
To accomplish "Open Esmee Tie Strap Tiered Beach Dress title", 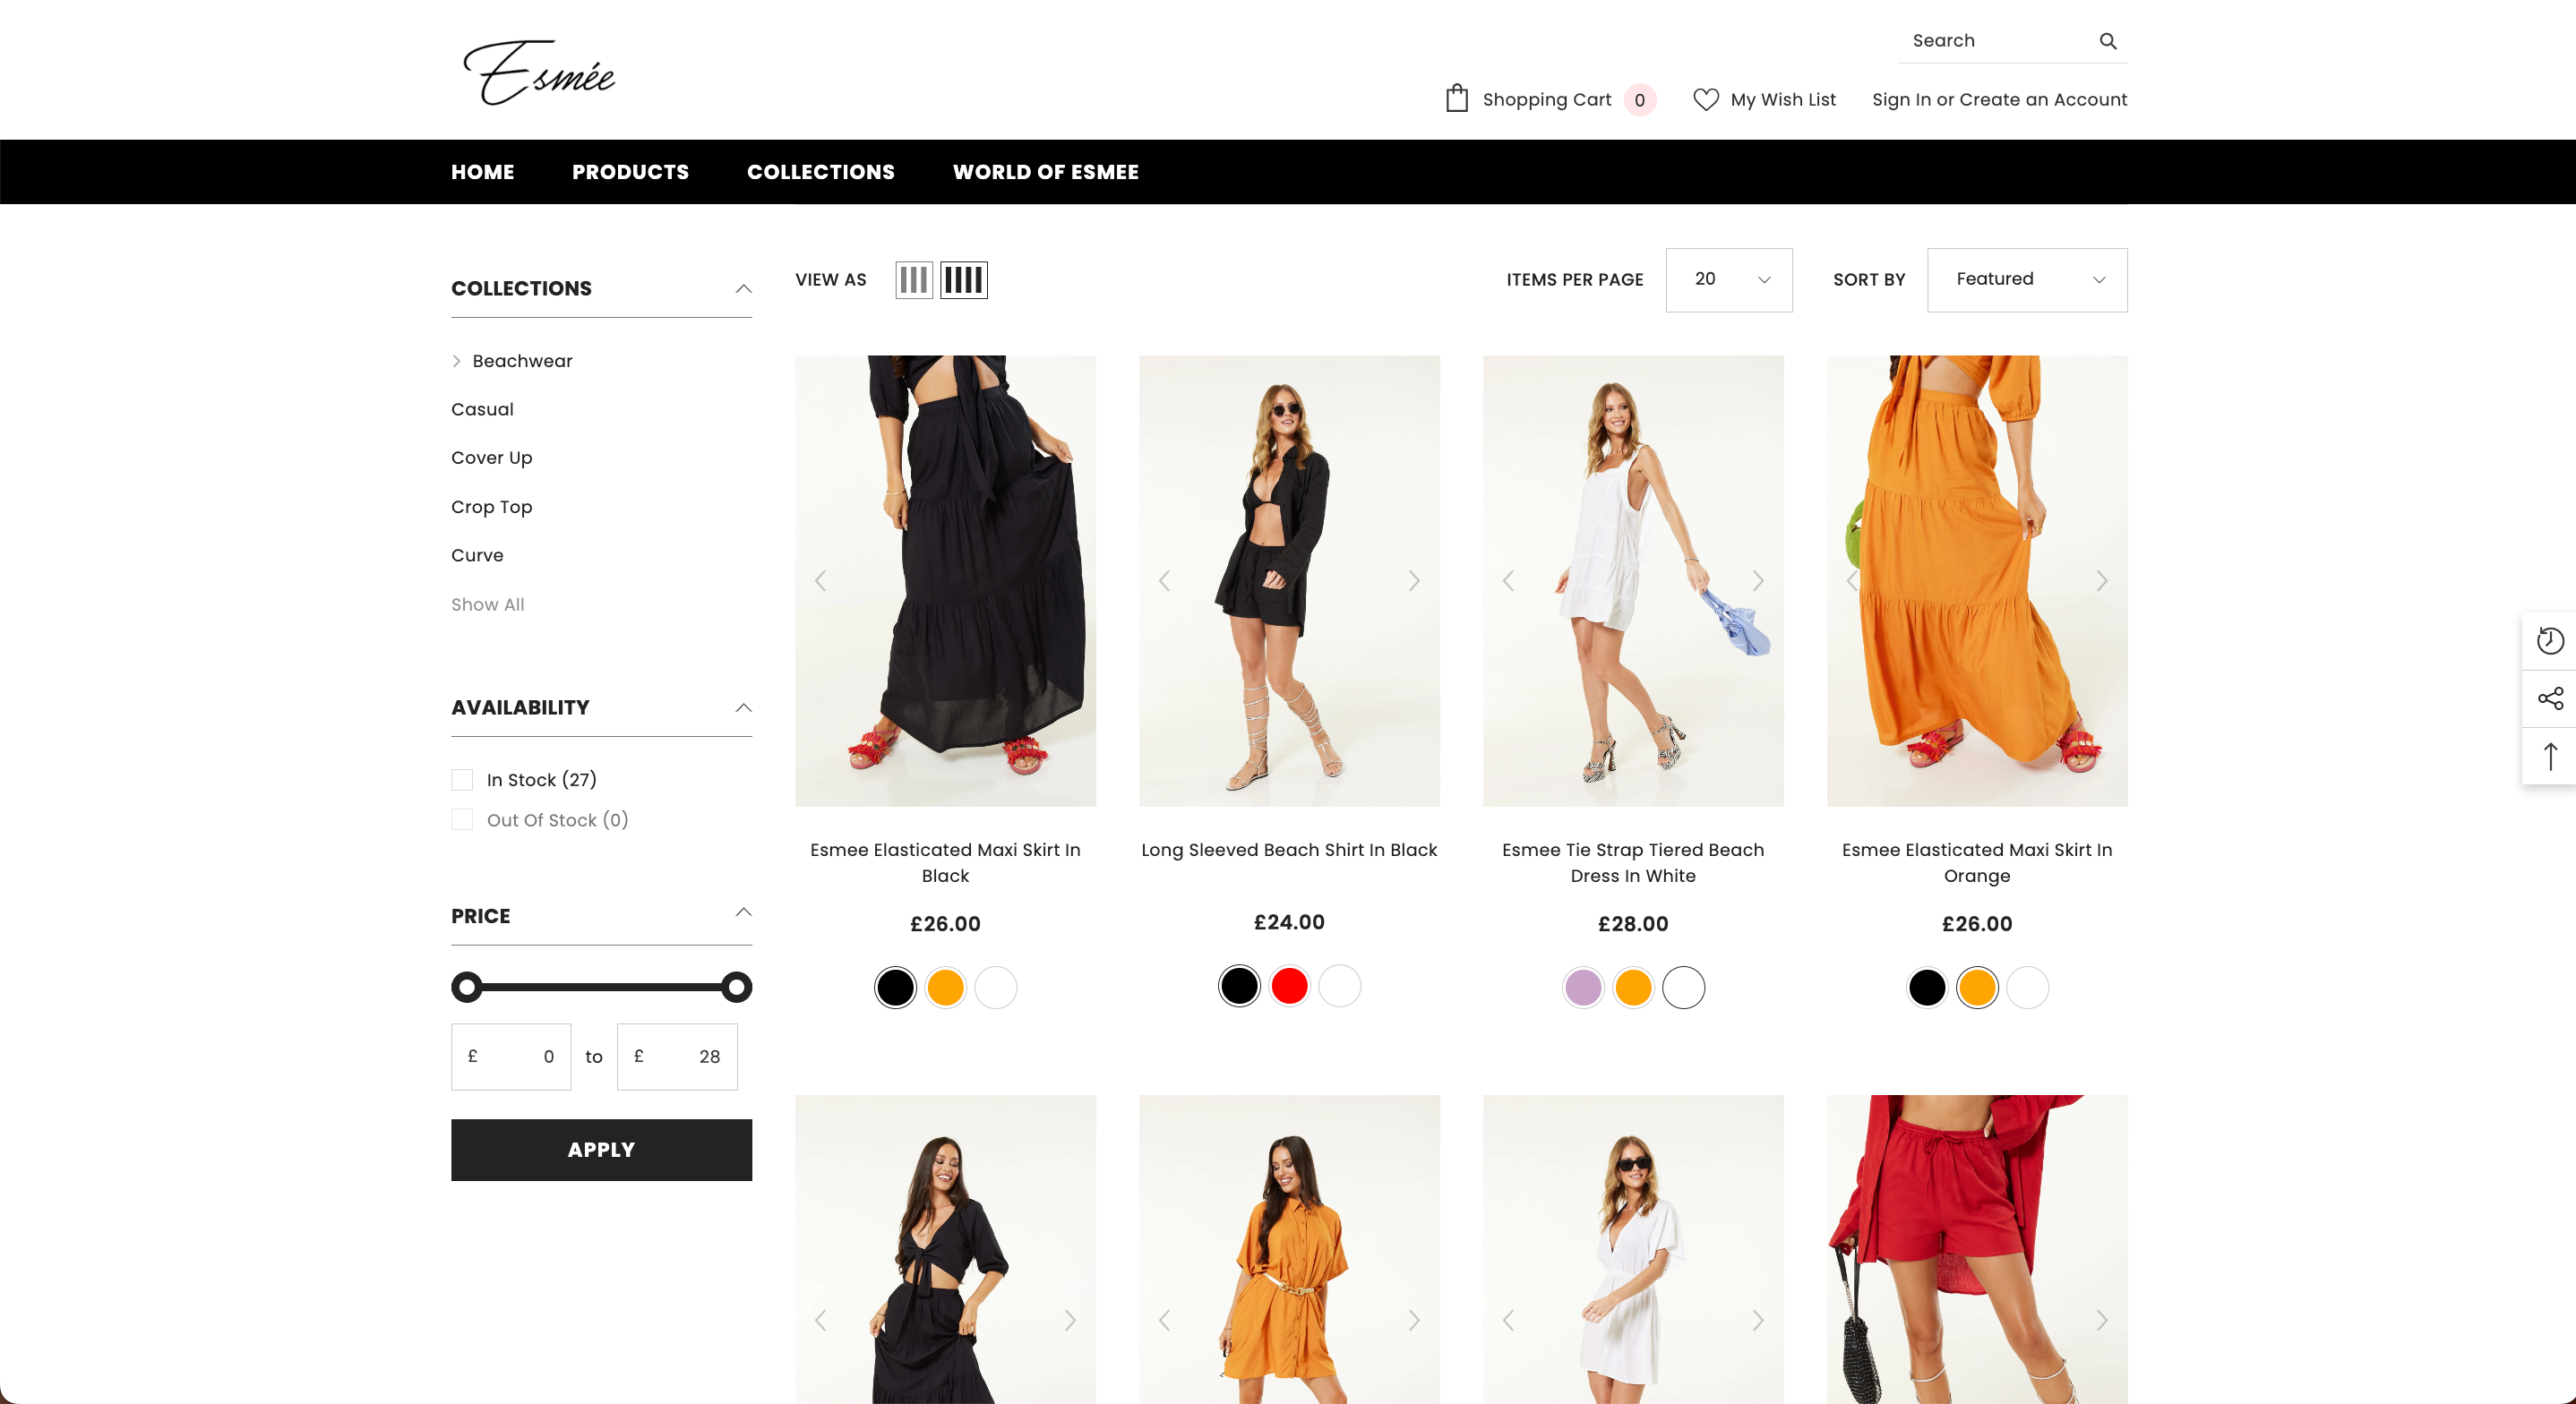I will point(1633,862).
